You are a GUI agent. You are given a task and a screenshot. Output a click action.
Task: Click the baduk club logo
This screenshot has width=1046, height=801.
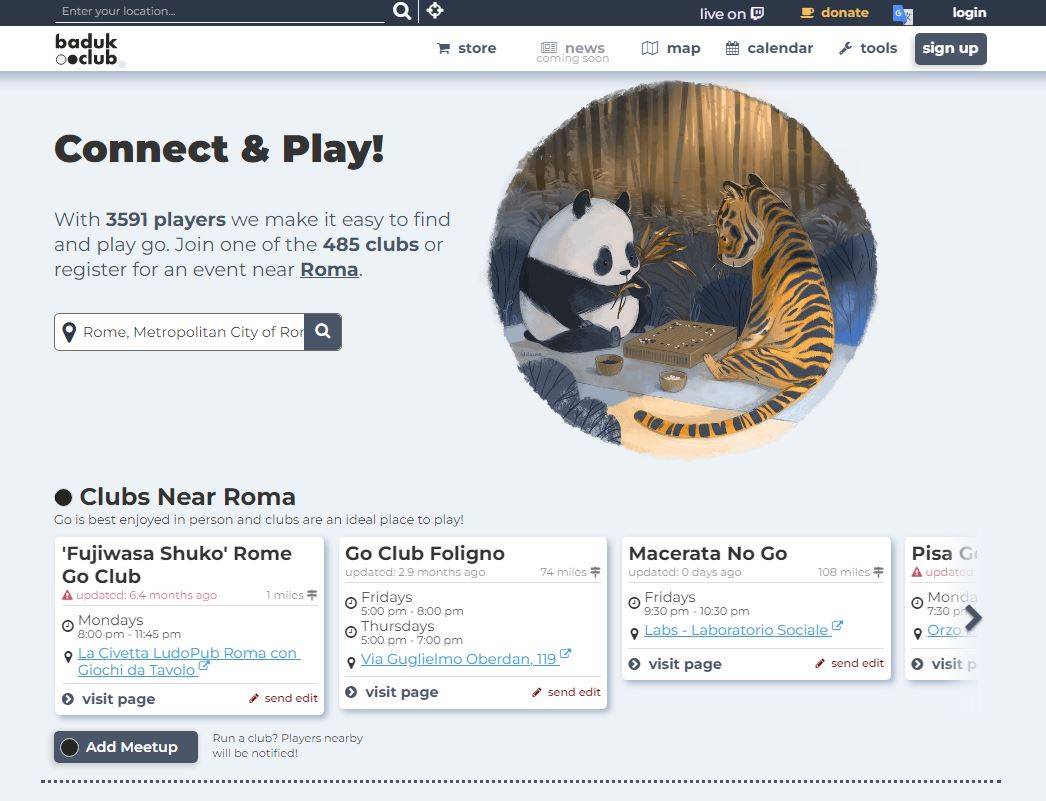[x=84, y=48]
